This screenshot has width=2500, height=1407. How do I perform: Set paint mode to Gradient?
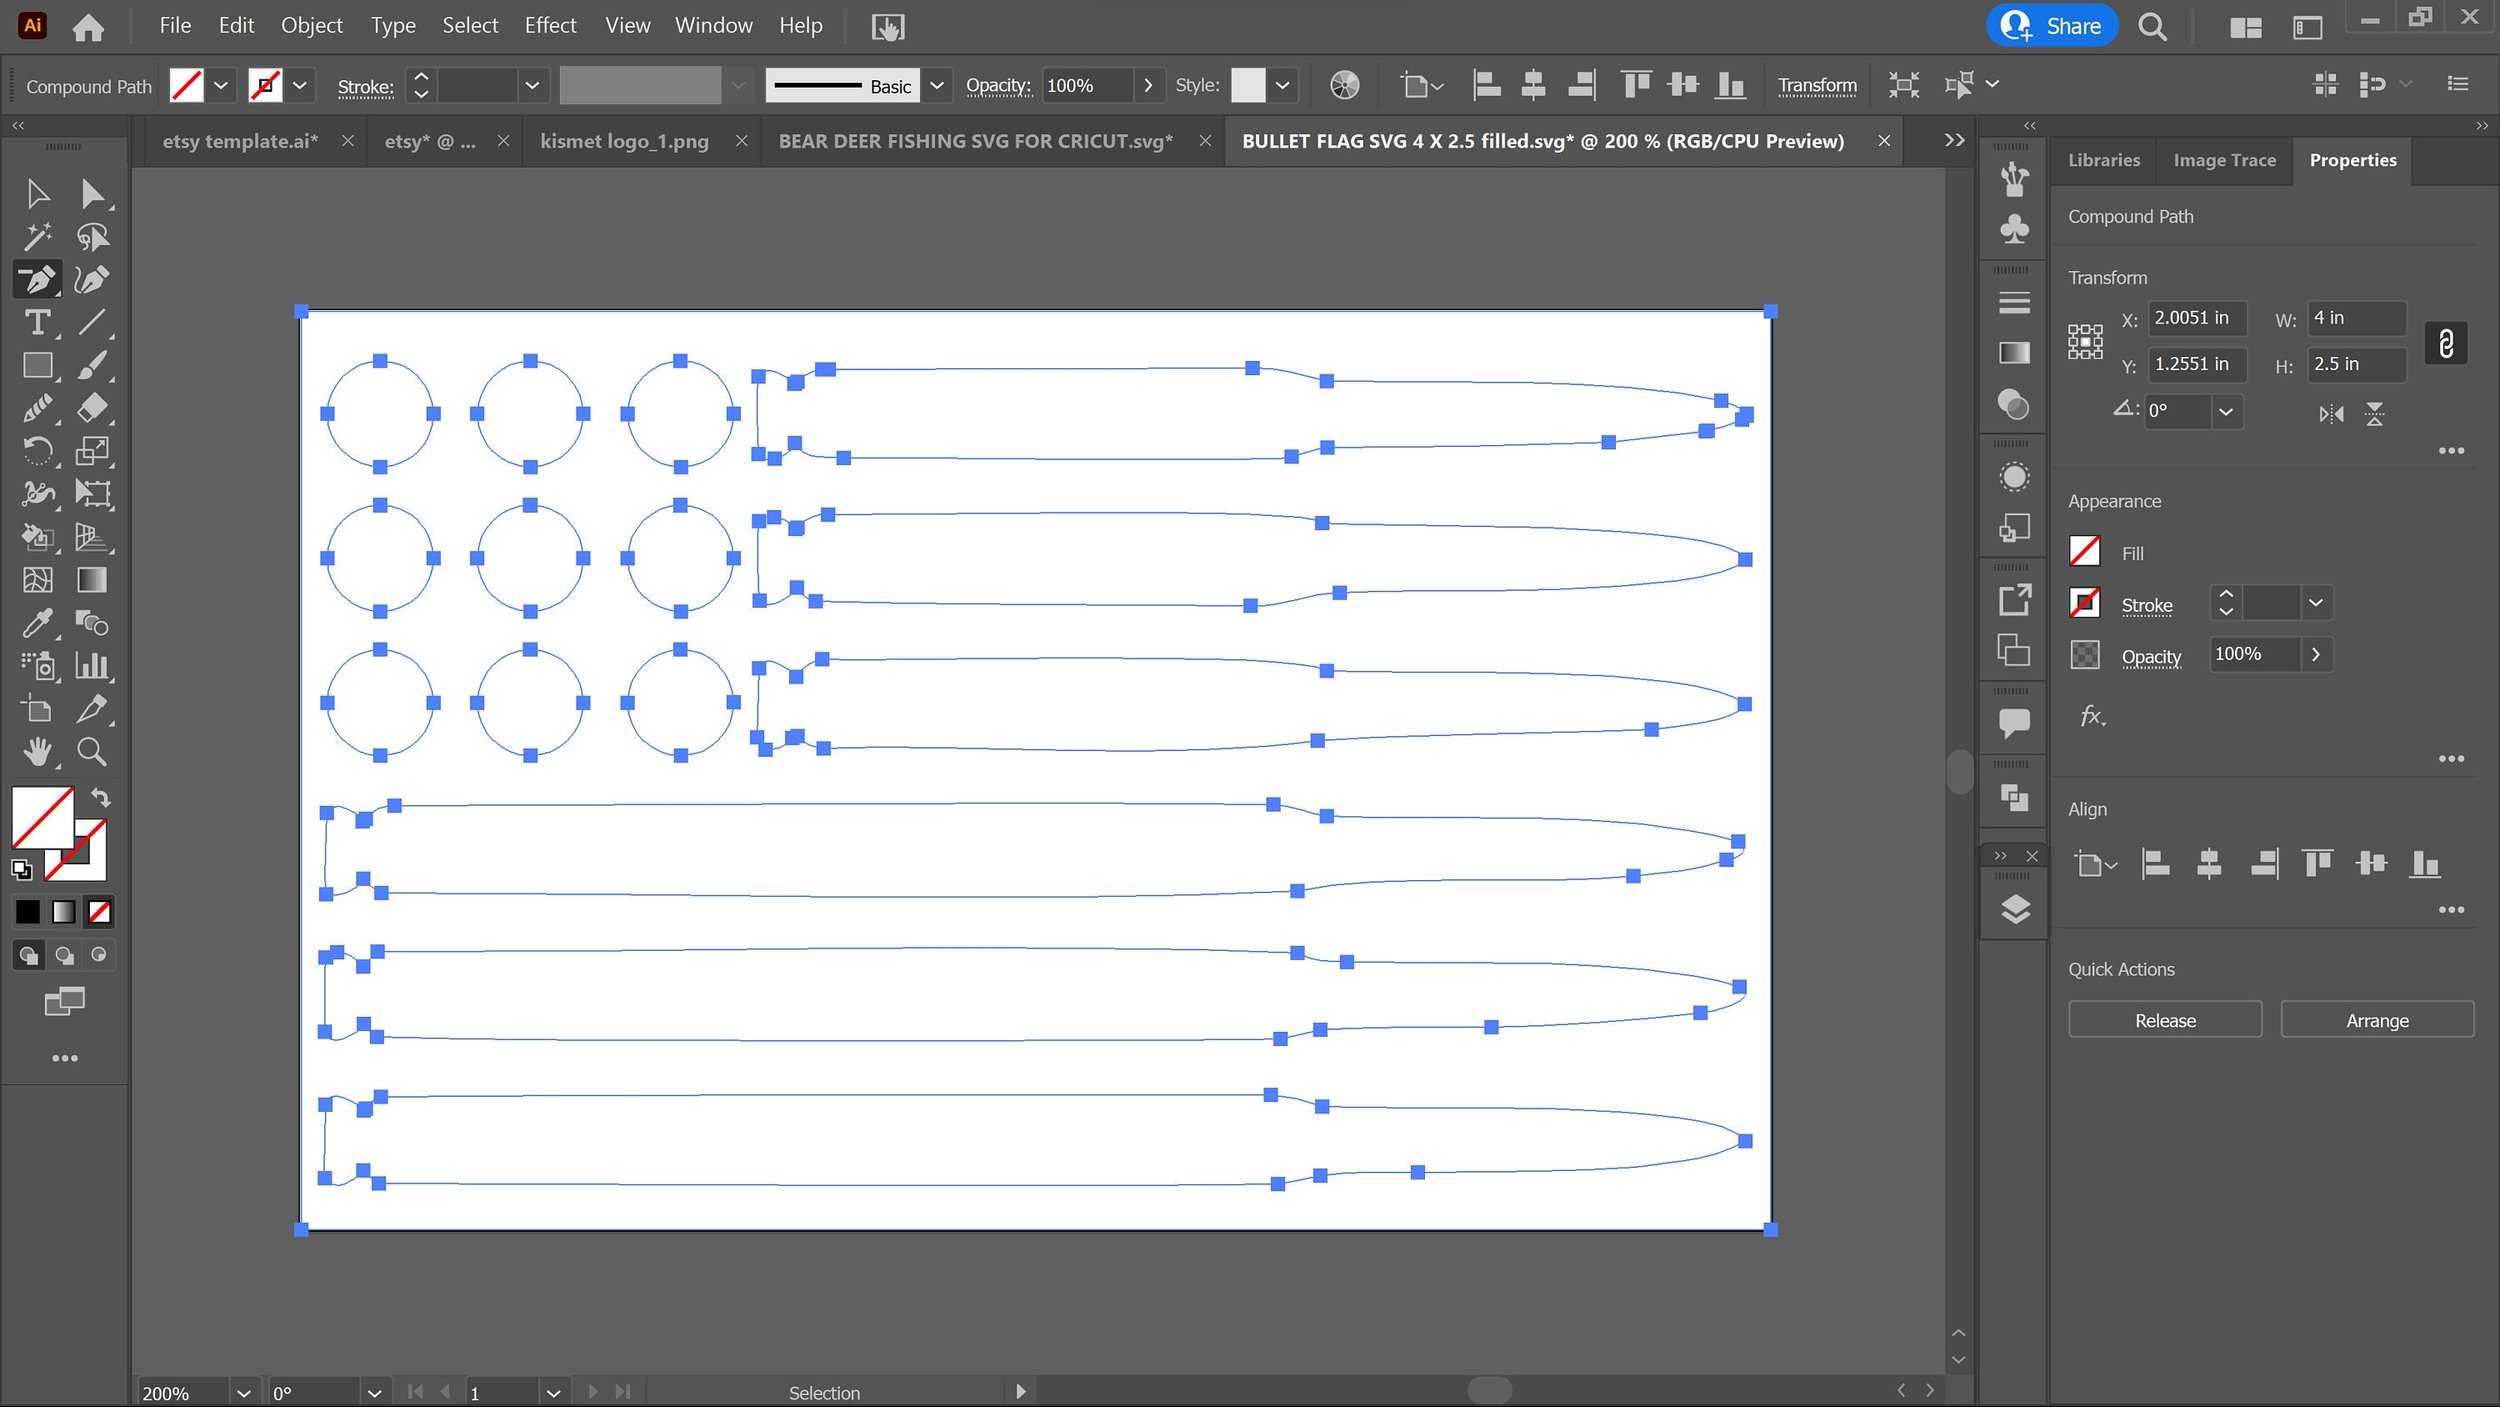click(x=63, y=911)
